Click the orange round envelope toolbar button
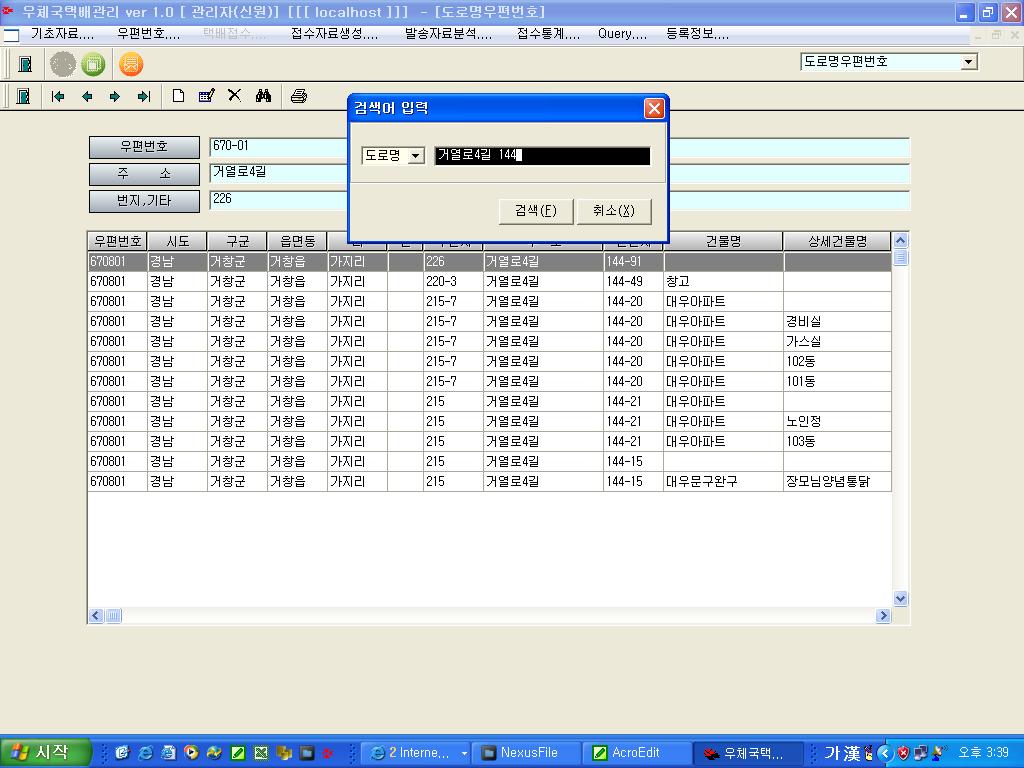Image resolution: width=1024 pixels, height=768 pixels. point(131,64)
